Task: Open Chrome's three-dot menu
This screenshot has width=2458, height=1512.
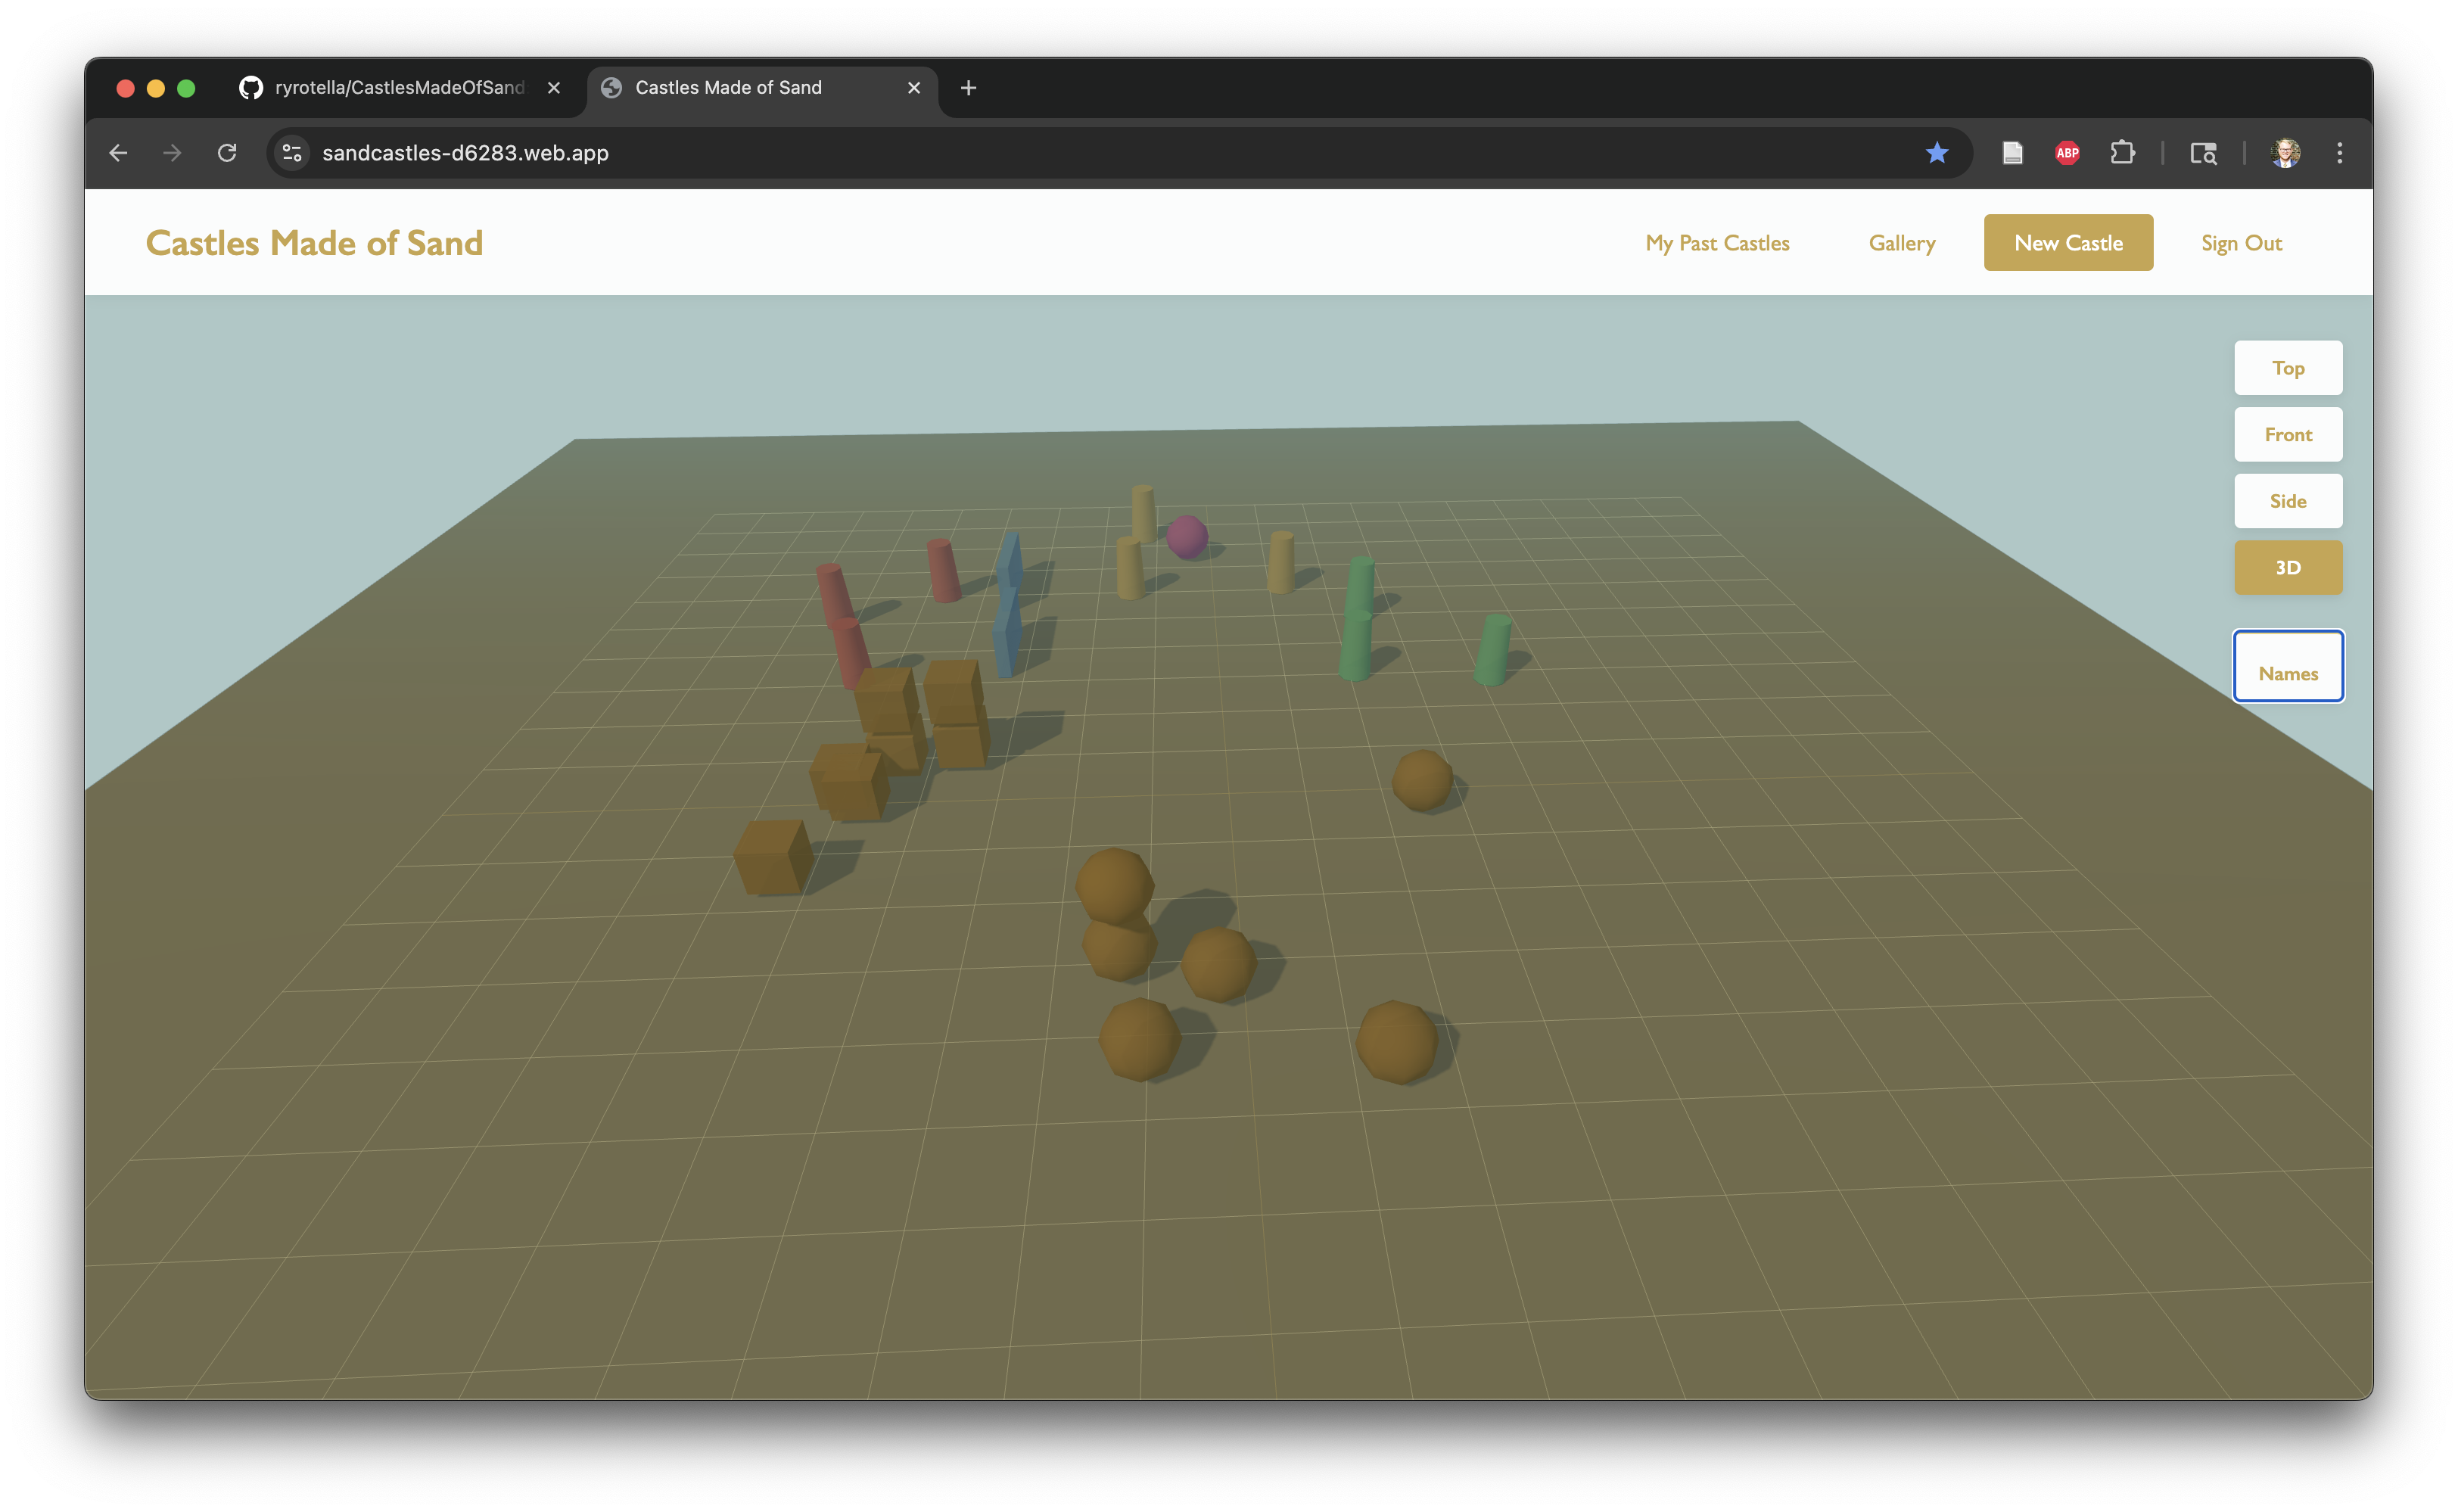Action: pyautogui.click(x=2339, y=153)
